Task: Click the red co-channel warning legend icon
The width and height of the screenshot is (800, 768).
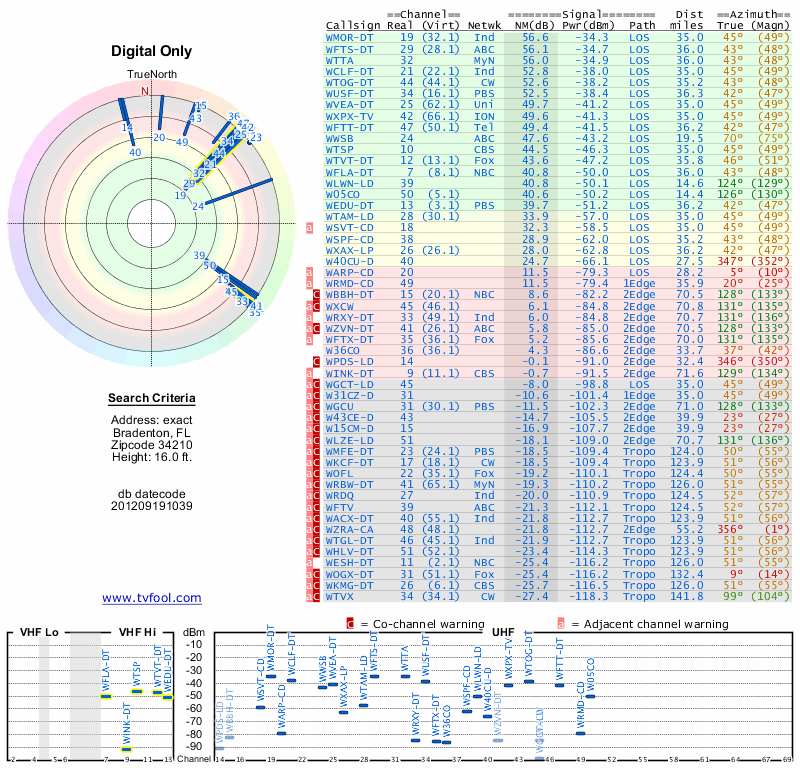Action: 350,624
